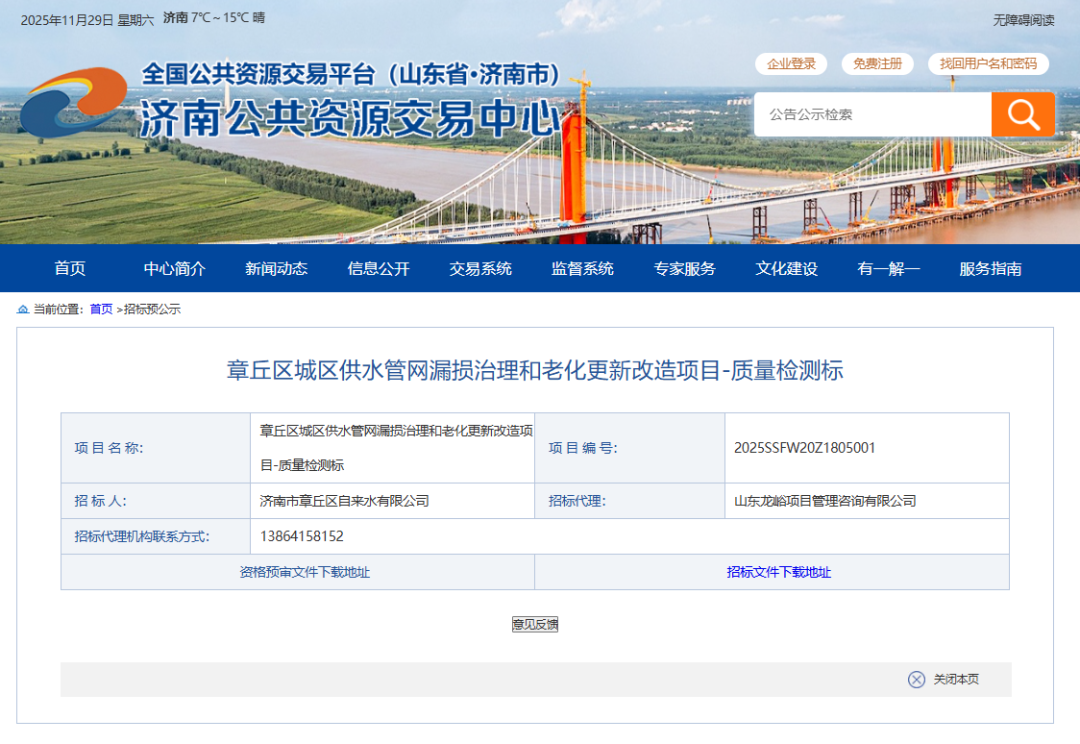The image size is (1080, 744).
Task: Click the orange search magnifier icon
Action: click(x=1023, y=114)
